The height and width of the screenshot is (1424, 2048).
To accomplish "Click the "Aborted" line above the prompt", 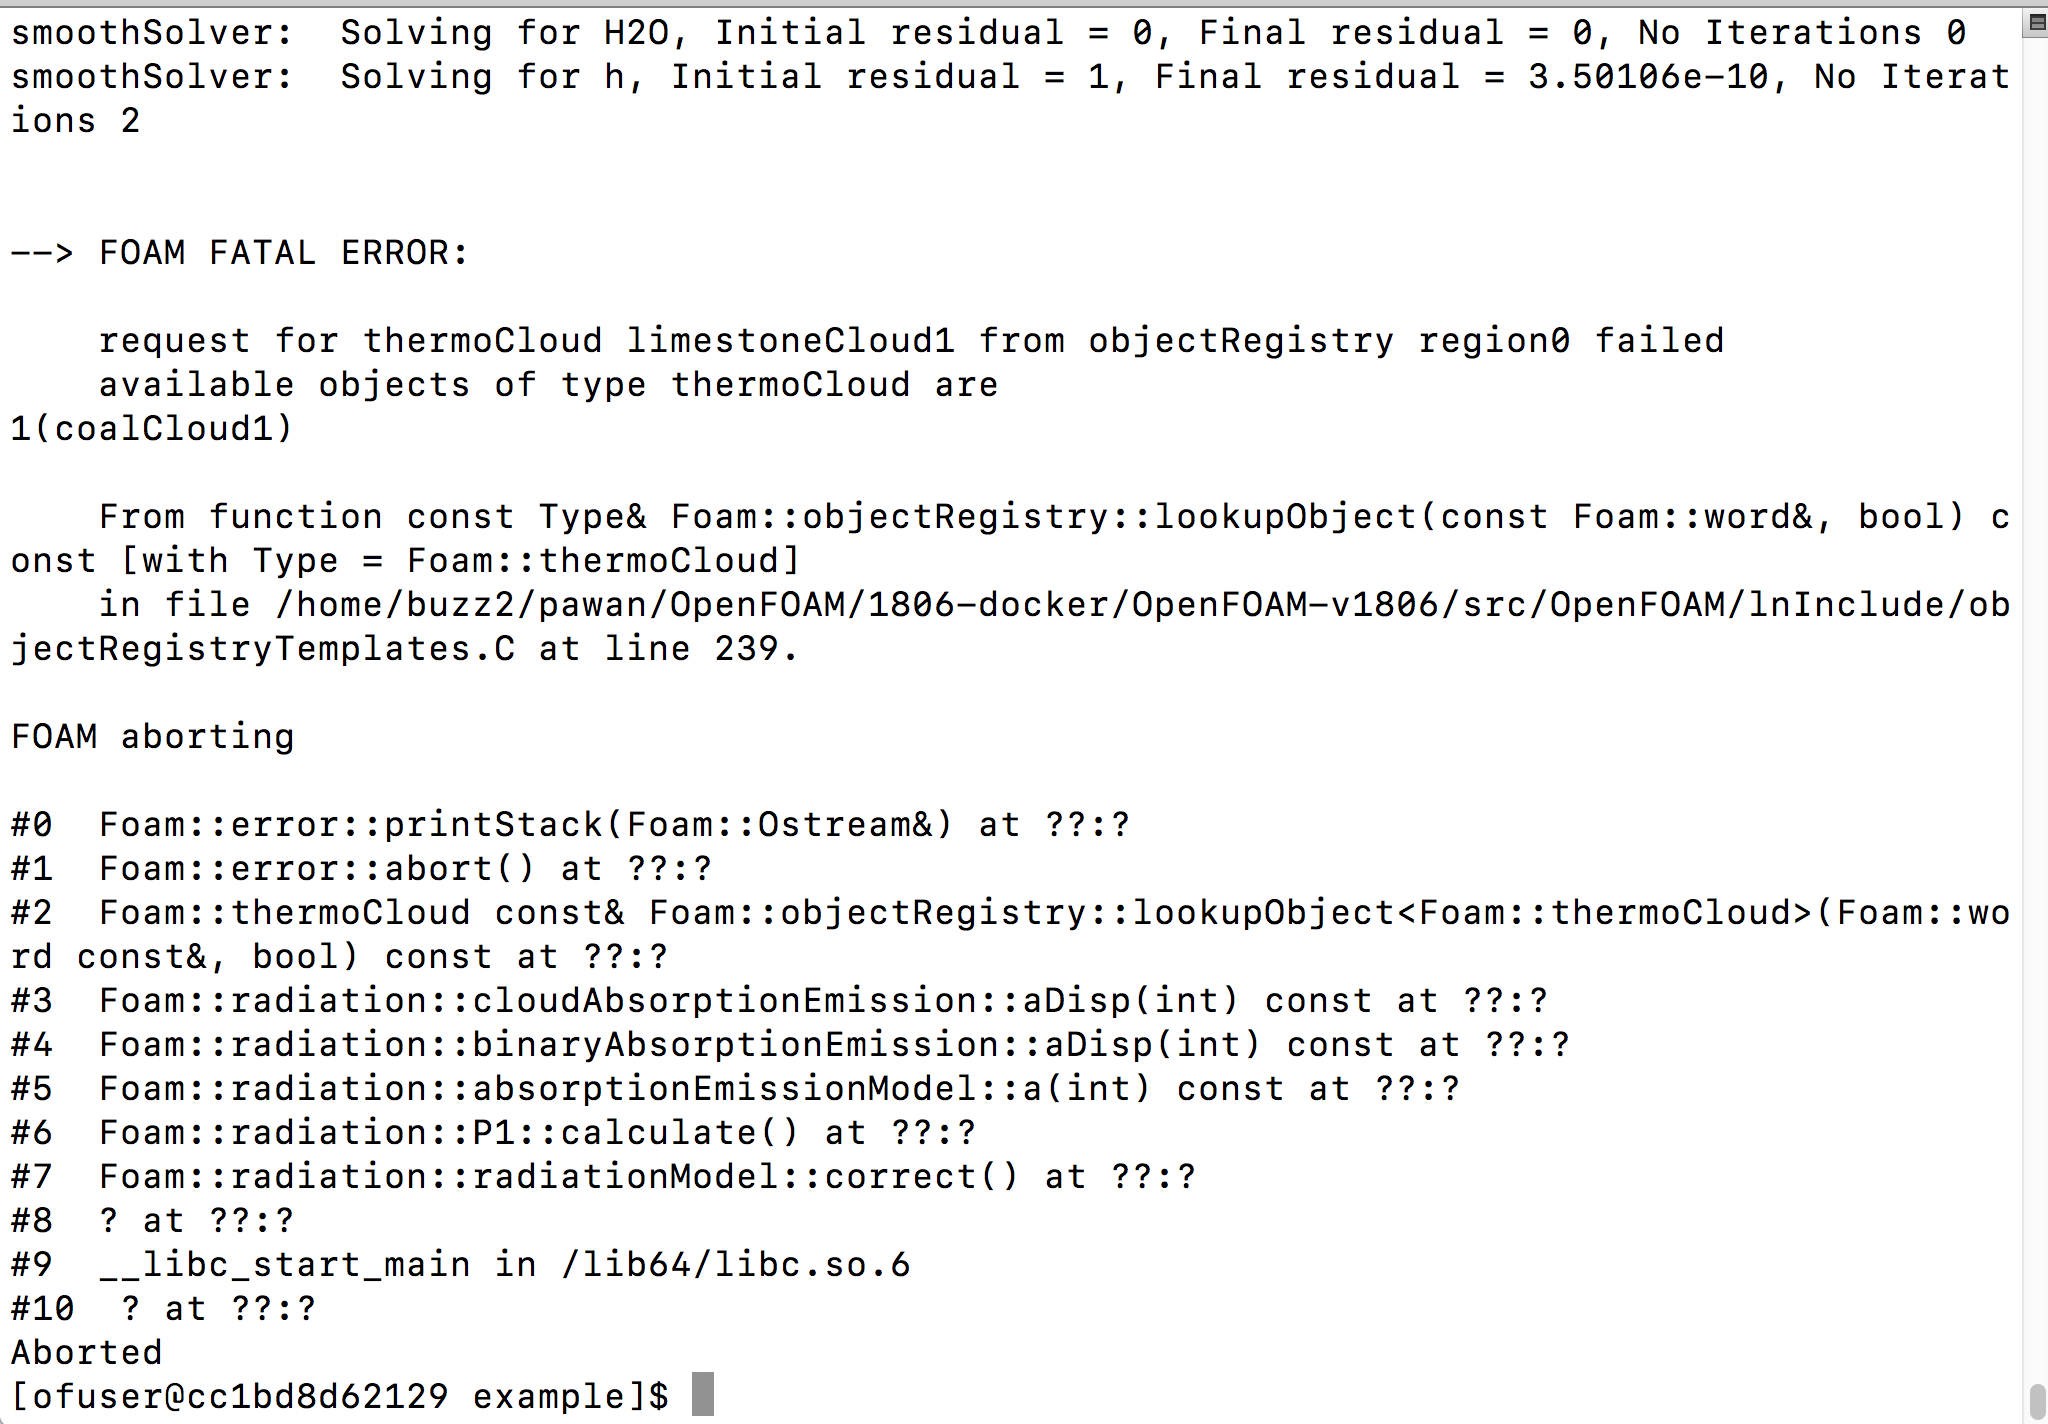I will tap(87, 1352).
